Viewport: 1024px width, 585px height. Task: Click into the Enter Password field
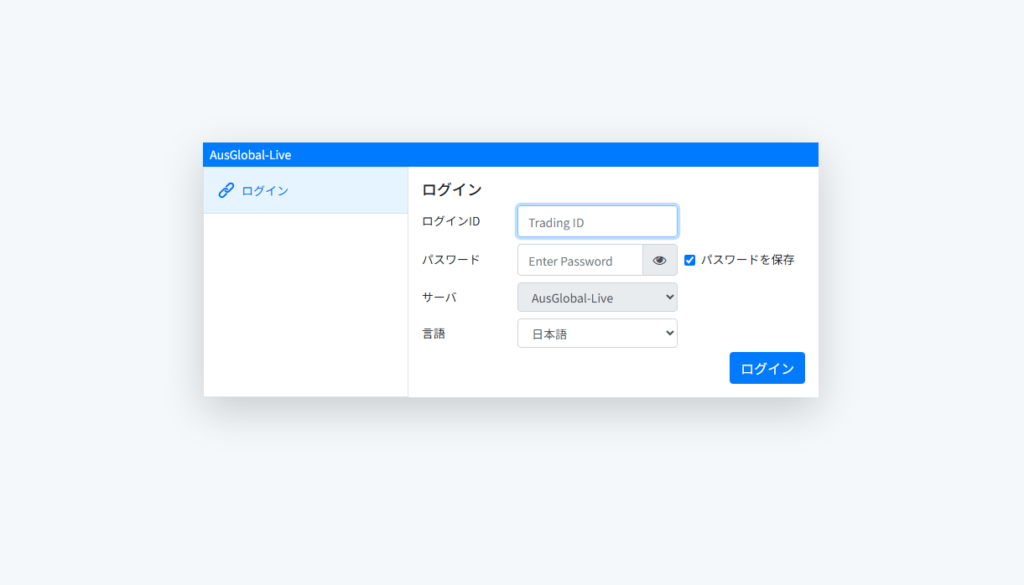click(580, 261)
